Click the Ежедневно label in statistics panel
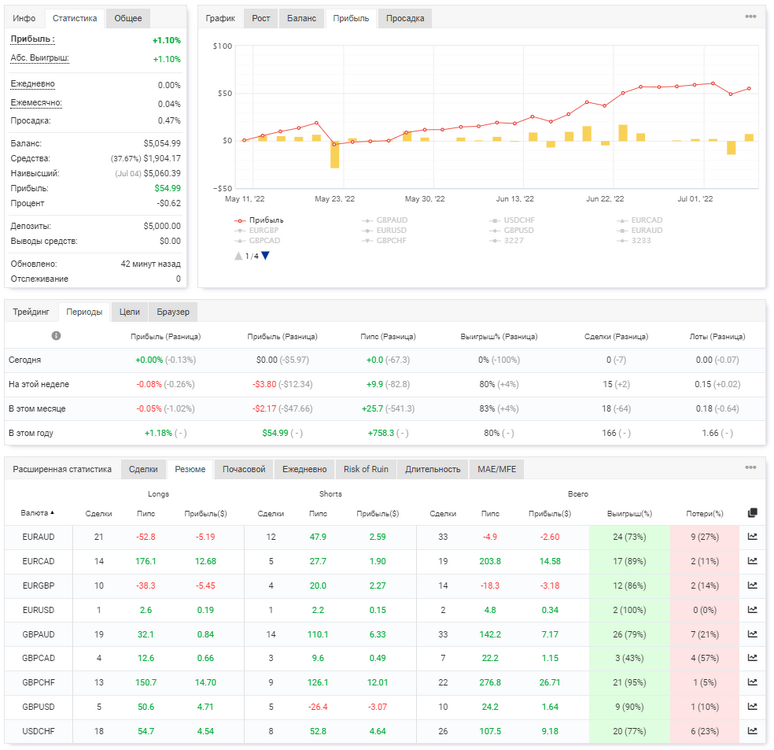This screenshot has width=774, height=750. (33, 84)
